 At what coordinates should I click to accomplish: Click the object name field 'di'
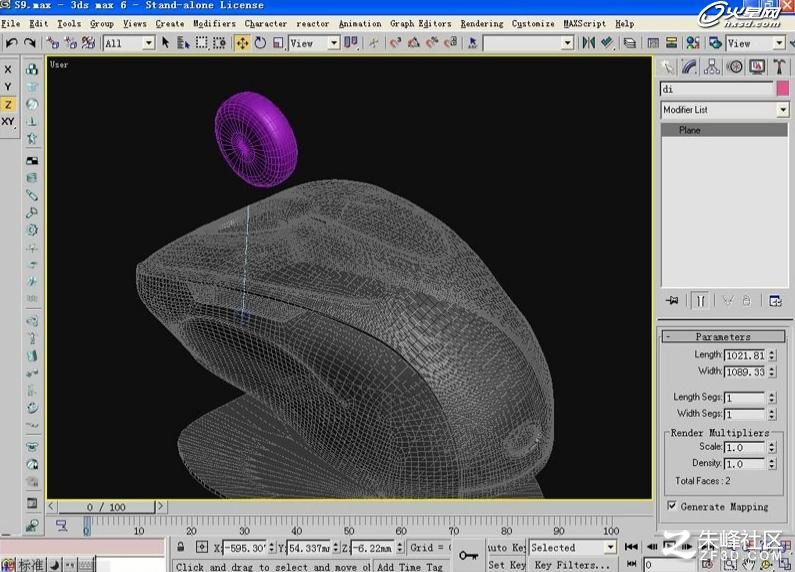click(717, 89)
